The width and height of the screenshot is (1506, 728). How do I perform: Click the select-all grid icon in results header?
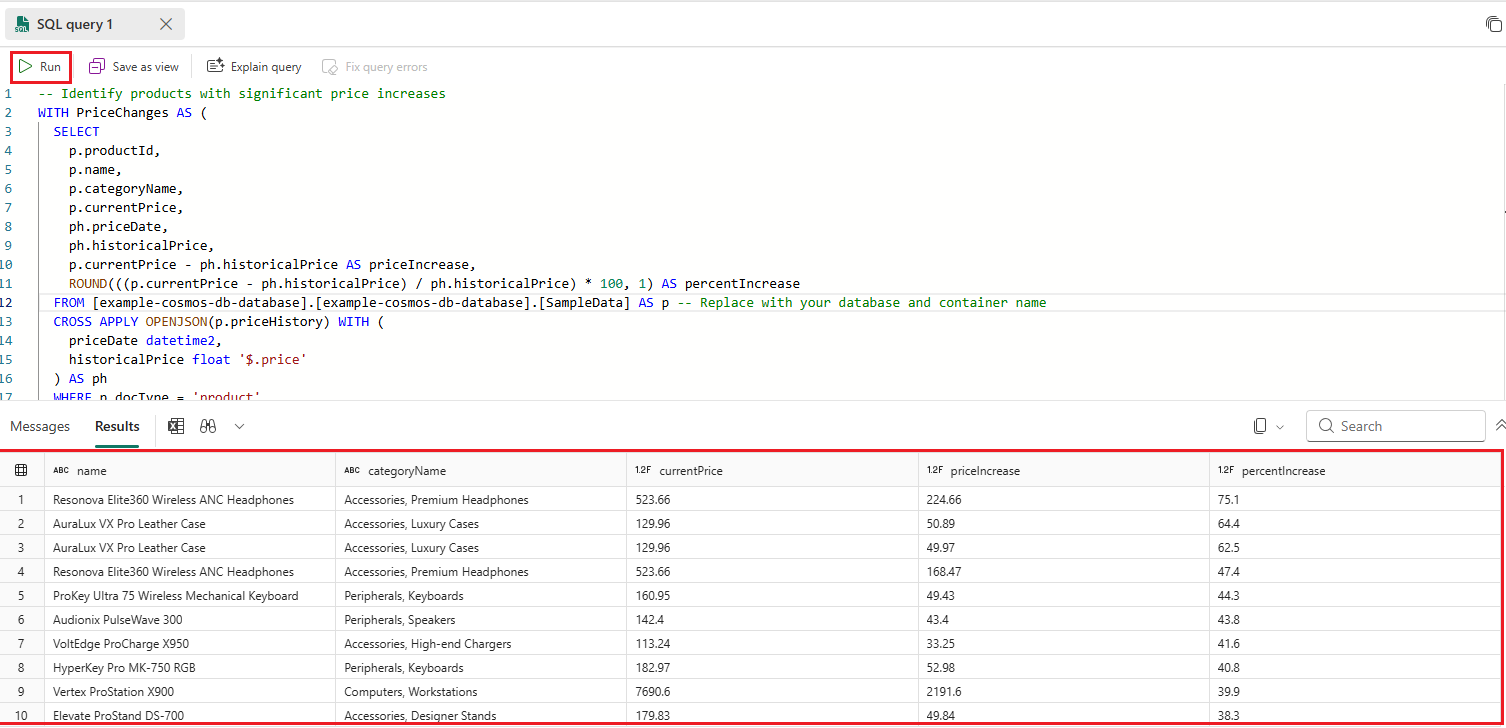(x=22, y=470)
